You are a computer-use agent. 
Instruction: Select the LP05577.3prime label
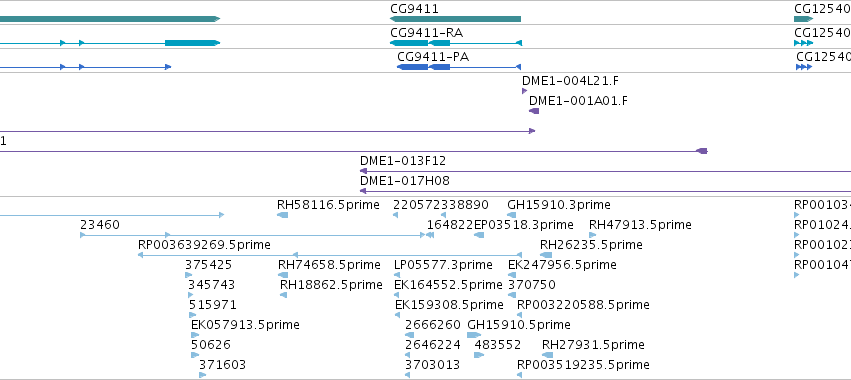(443, 264)
